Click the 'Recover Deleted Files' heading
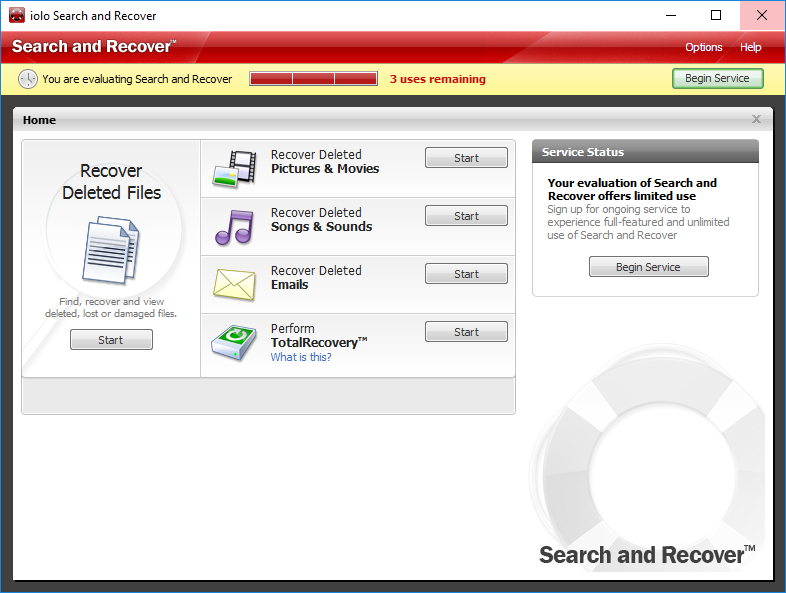The width and height of the screenshot is (786, 593). tap(111, 181)
